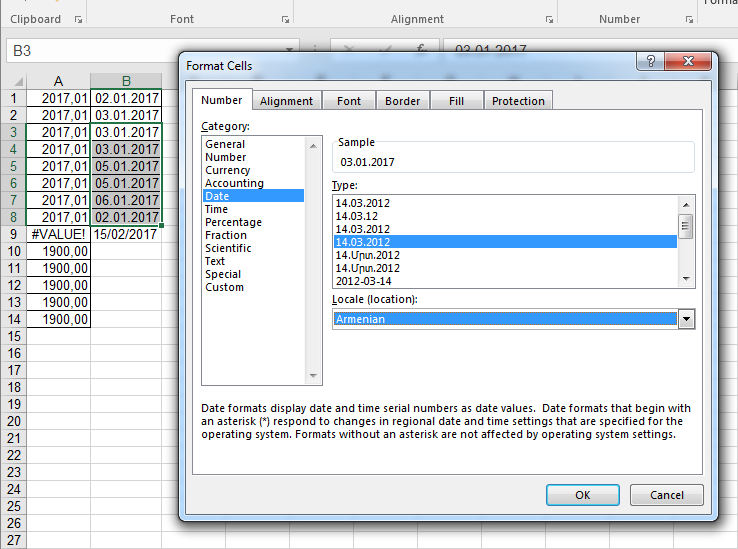Click the Select All corner triangle

pos(18,82)
